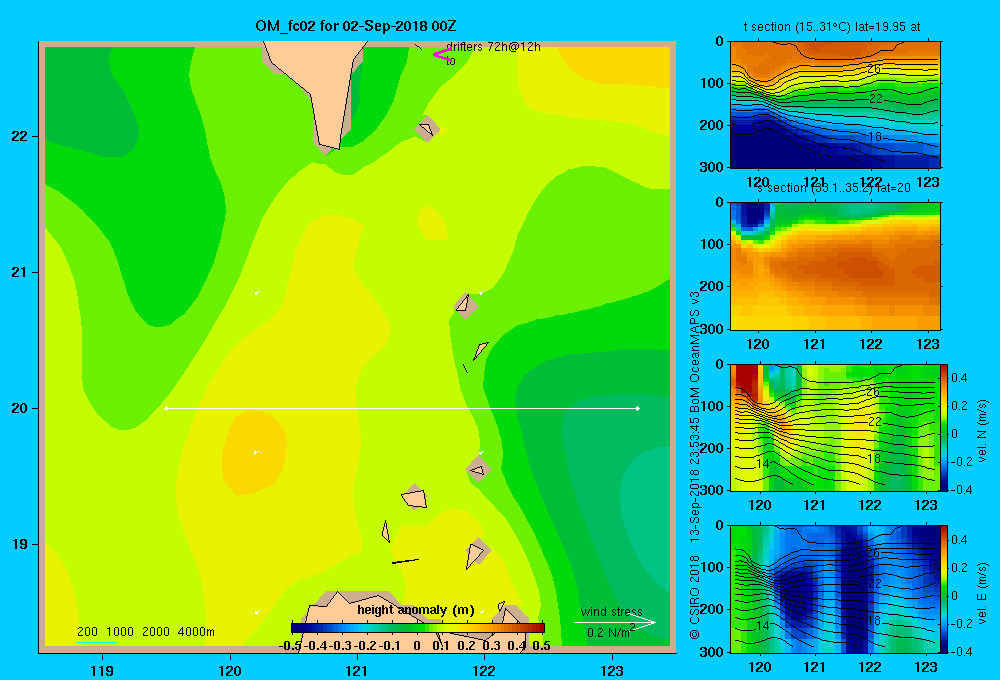Open the salinity section plot

835,266
